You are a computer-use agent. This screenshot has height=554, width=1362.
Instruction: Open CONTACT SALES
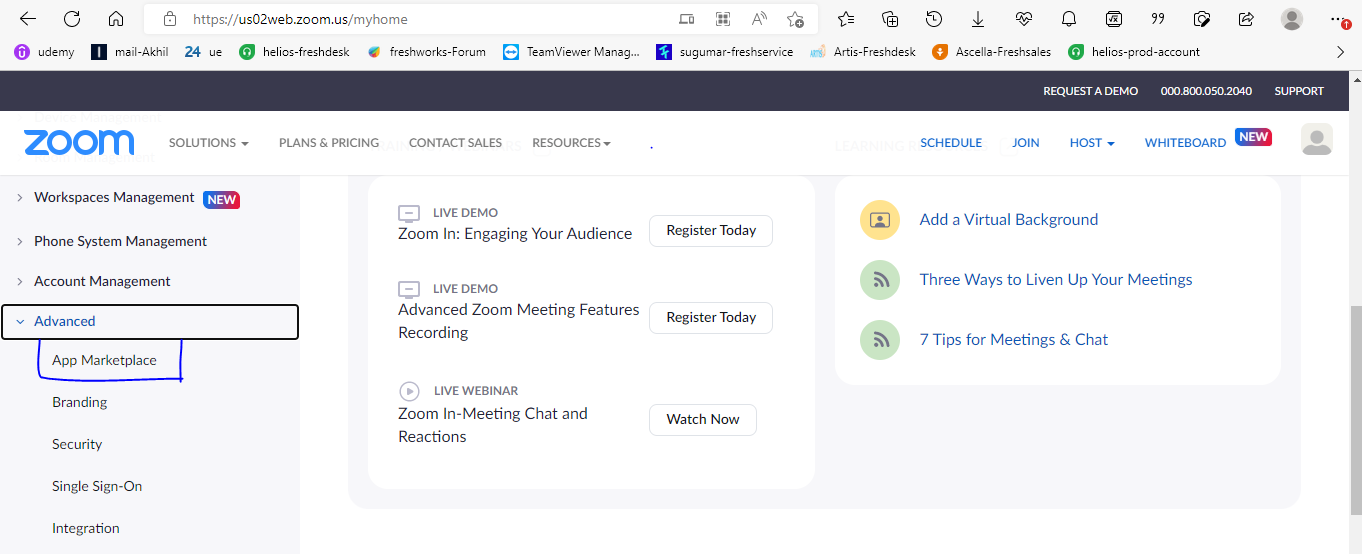pos(455,143)
